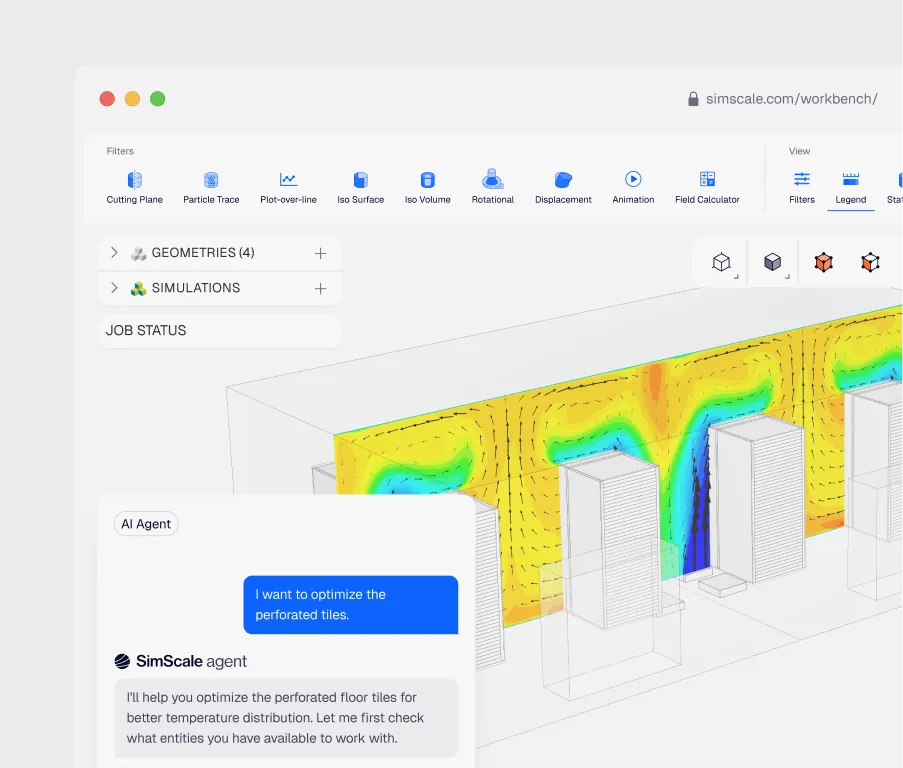
Task: Add a new simulation with plus
Action: pos(321,288)
